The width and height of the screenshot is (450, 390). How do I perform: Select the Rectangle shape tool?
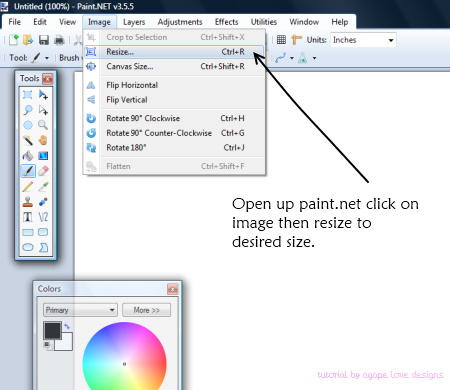[x=28, y=232]
